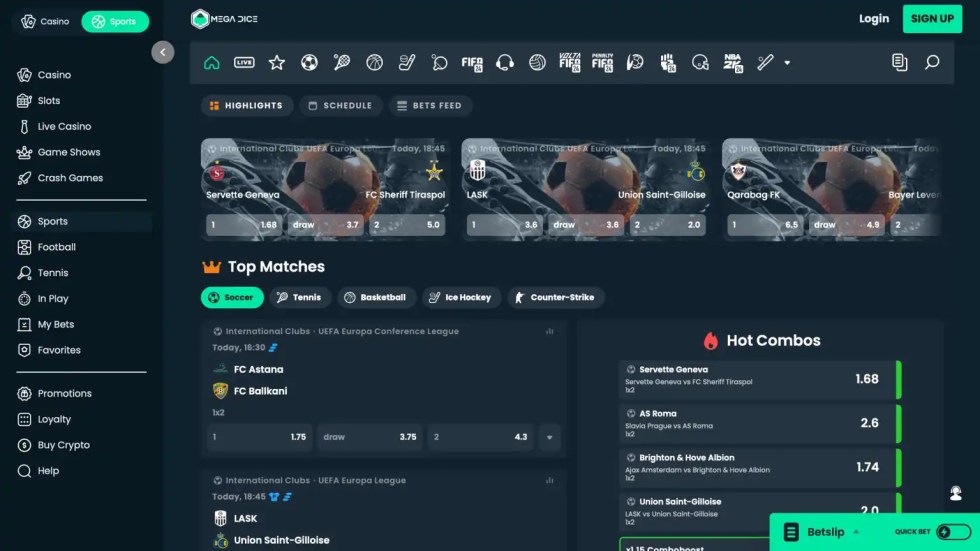Open the search magnifier icon
Viewport: 980px width, 551px height.
[x=932, y=62]
